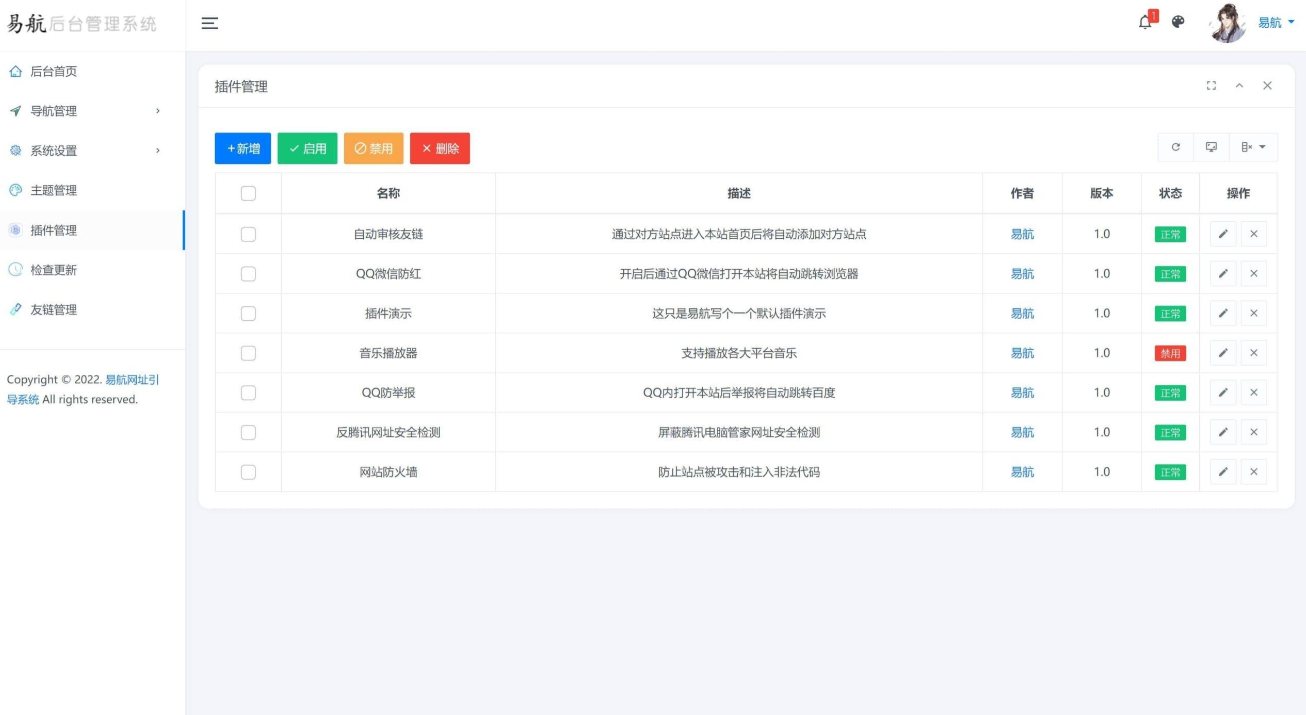The image size is (1306, 715).
Task: Click the 新增 add button
Action: pos(243,148)
